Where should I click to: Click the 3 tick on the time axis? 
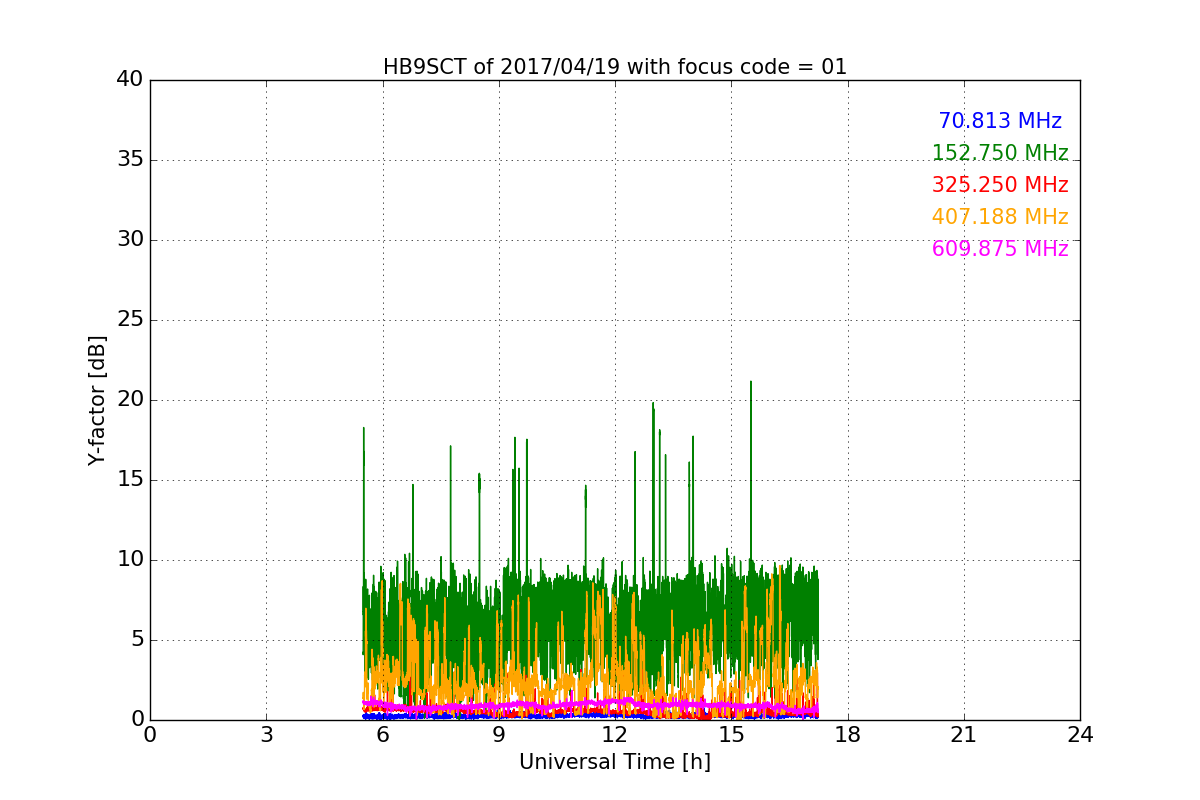266,735
